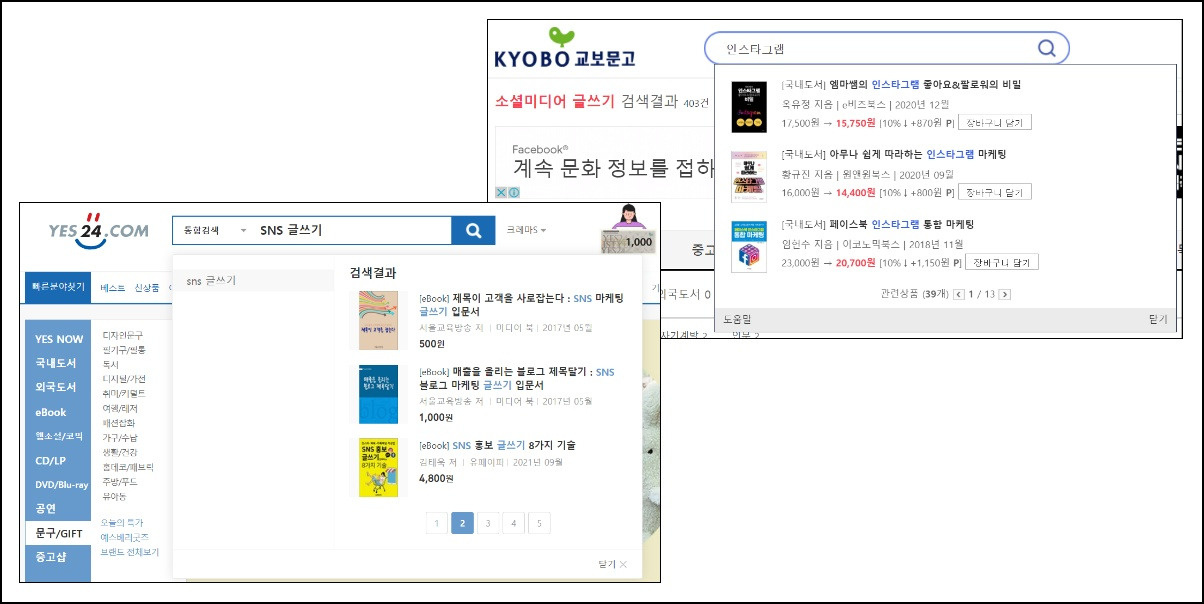The image size is (1204, 604).
Task: Click 장바구니 담기 for the first Kyobo book
Action: tap(994, 122)
